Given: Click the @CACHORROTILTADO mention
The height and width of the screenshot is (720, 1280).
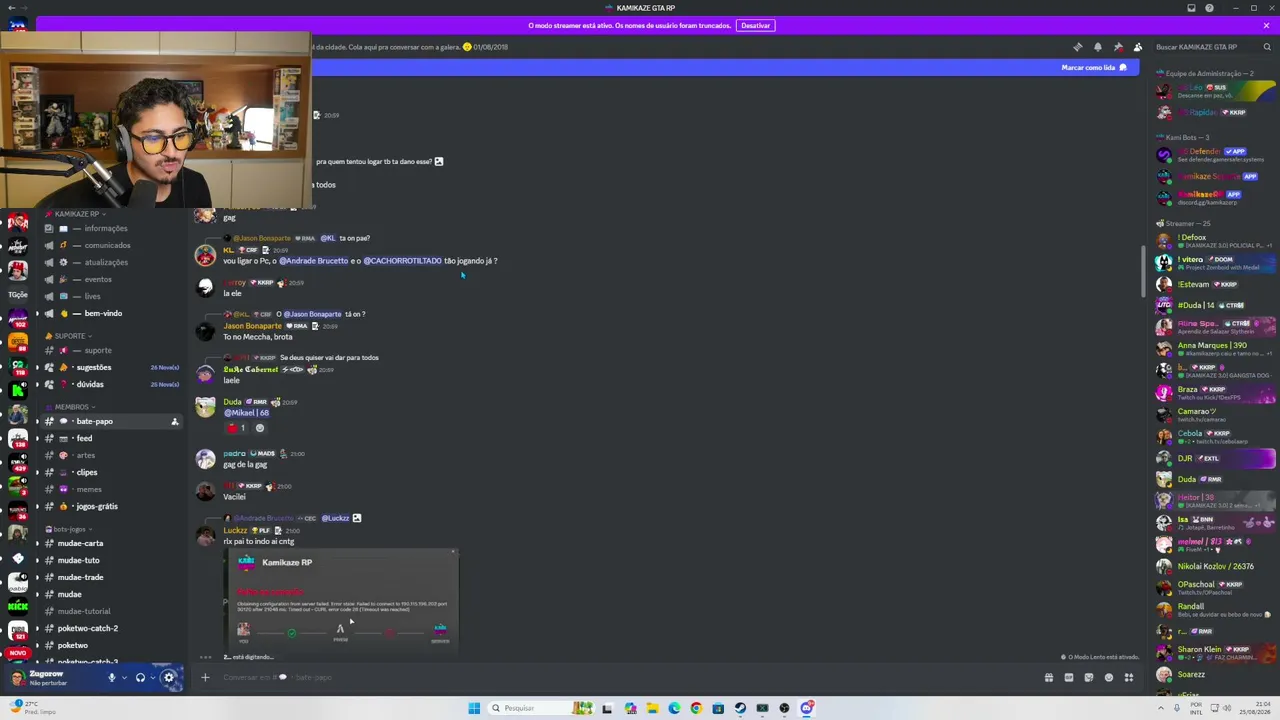Looking at the screenshot, I should [x=402, y=260].
